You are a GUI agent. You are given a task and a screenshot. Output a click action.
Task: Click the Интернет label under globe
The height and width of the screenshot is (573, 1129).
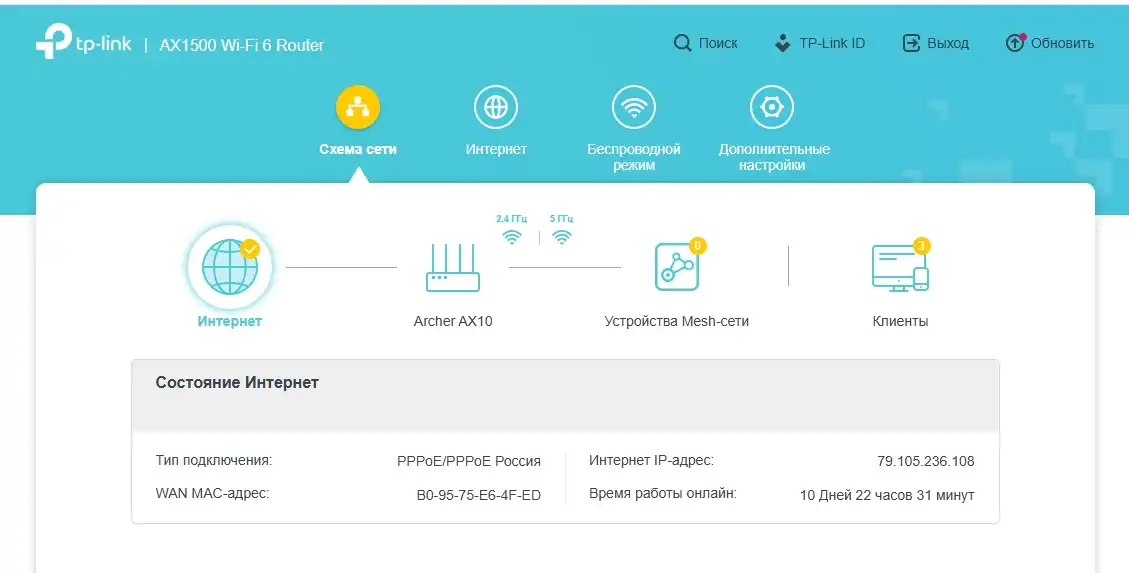[230, 321]
